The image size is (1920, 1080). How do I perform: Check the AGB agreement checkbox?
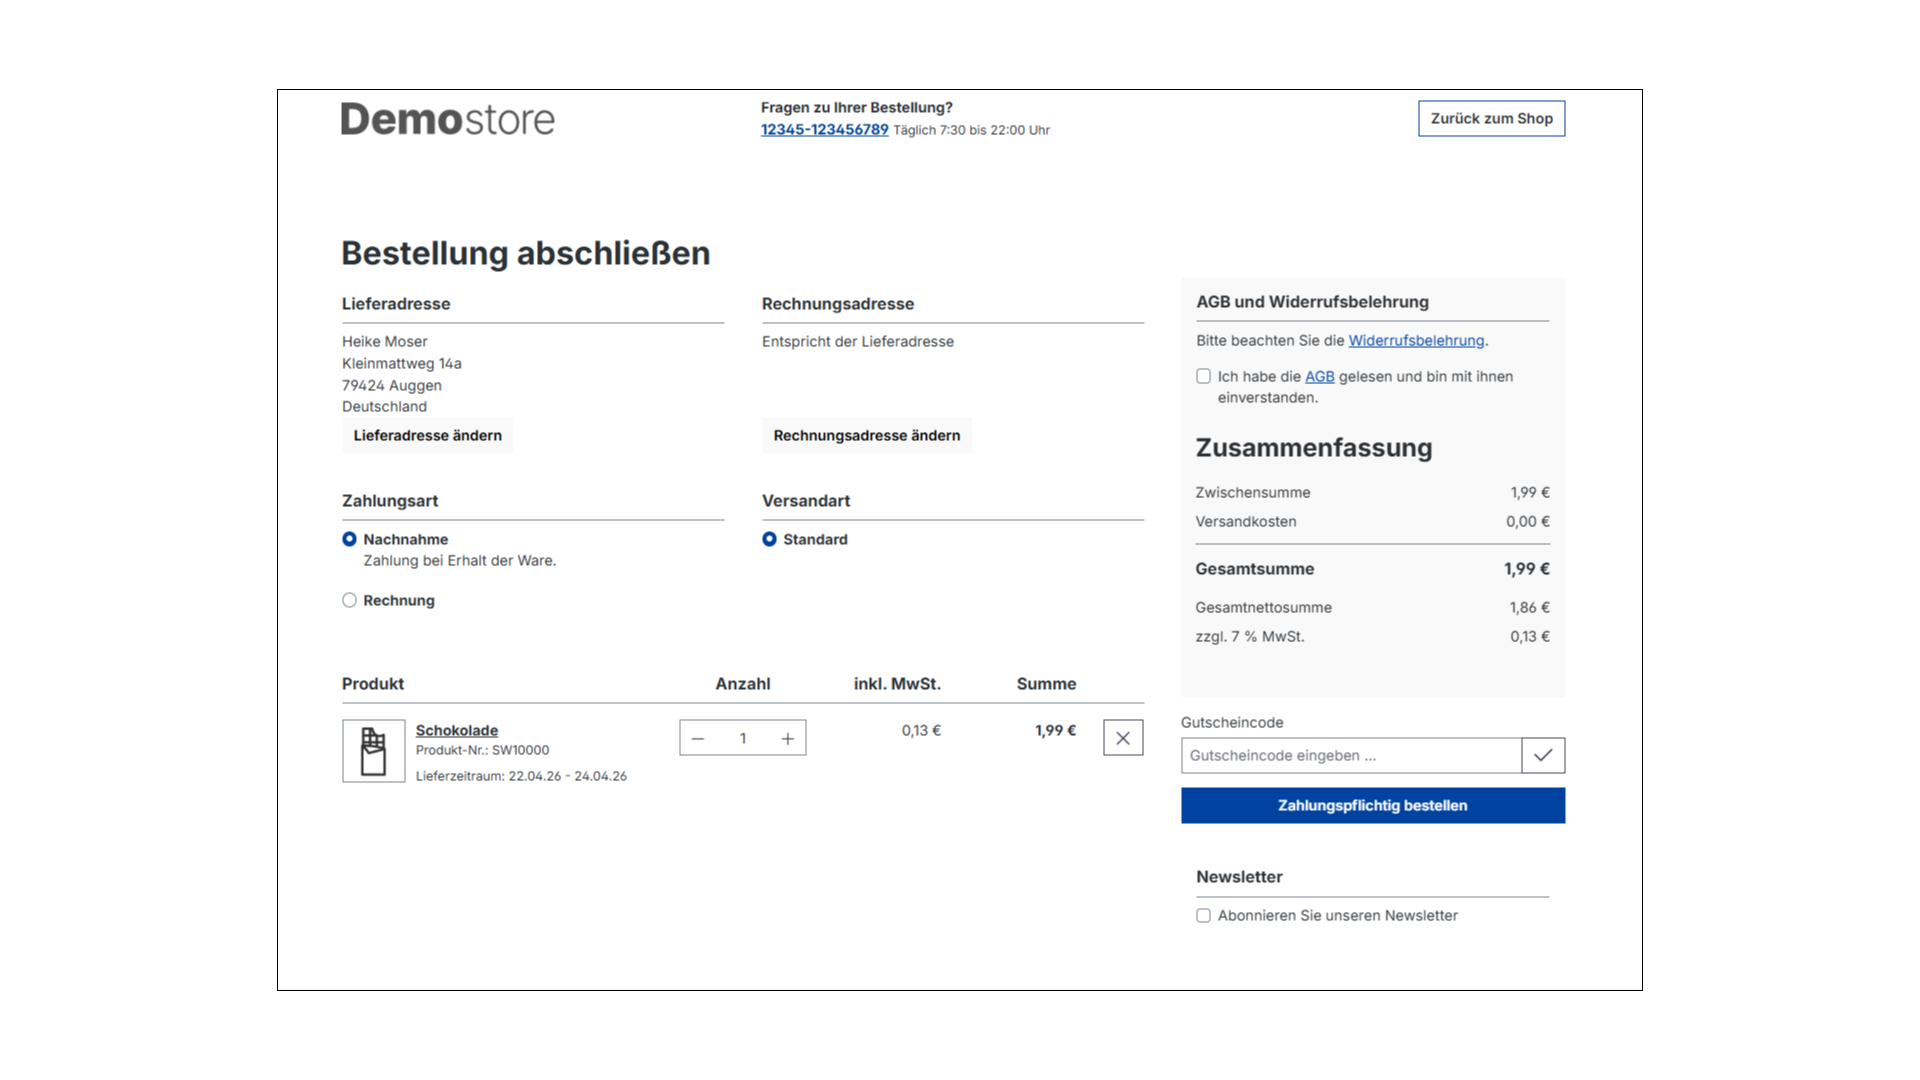coord(1203,376)
